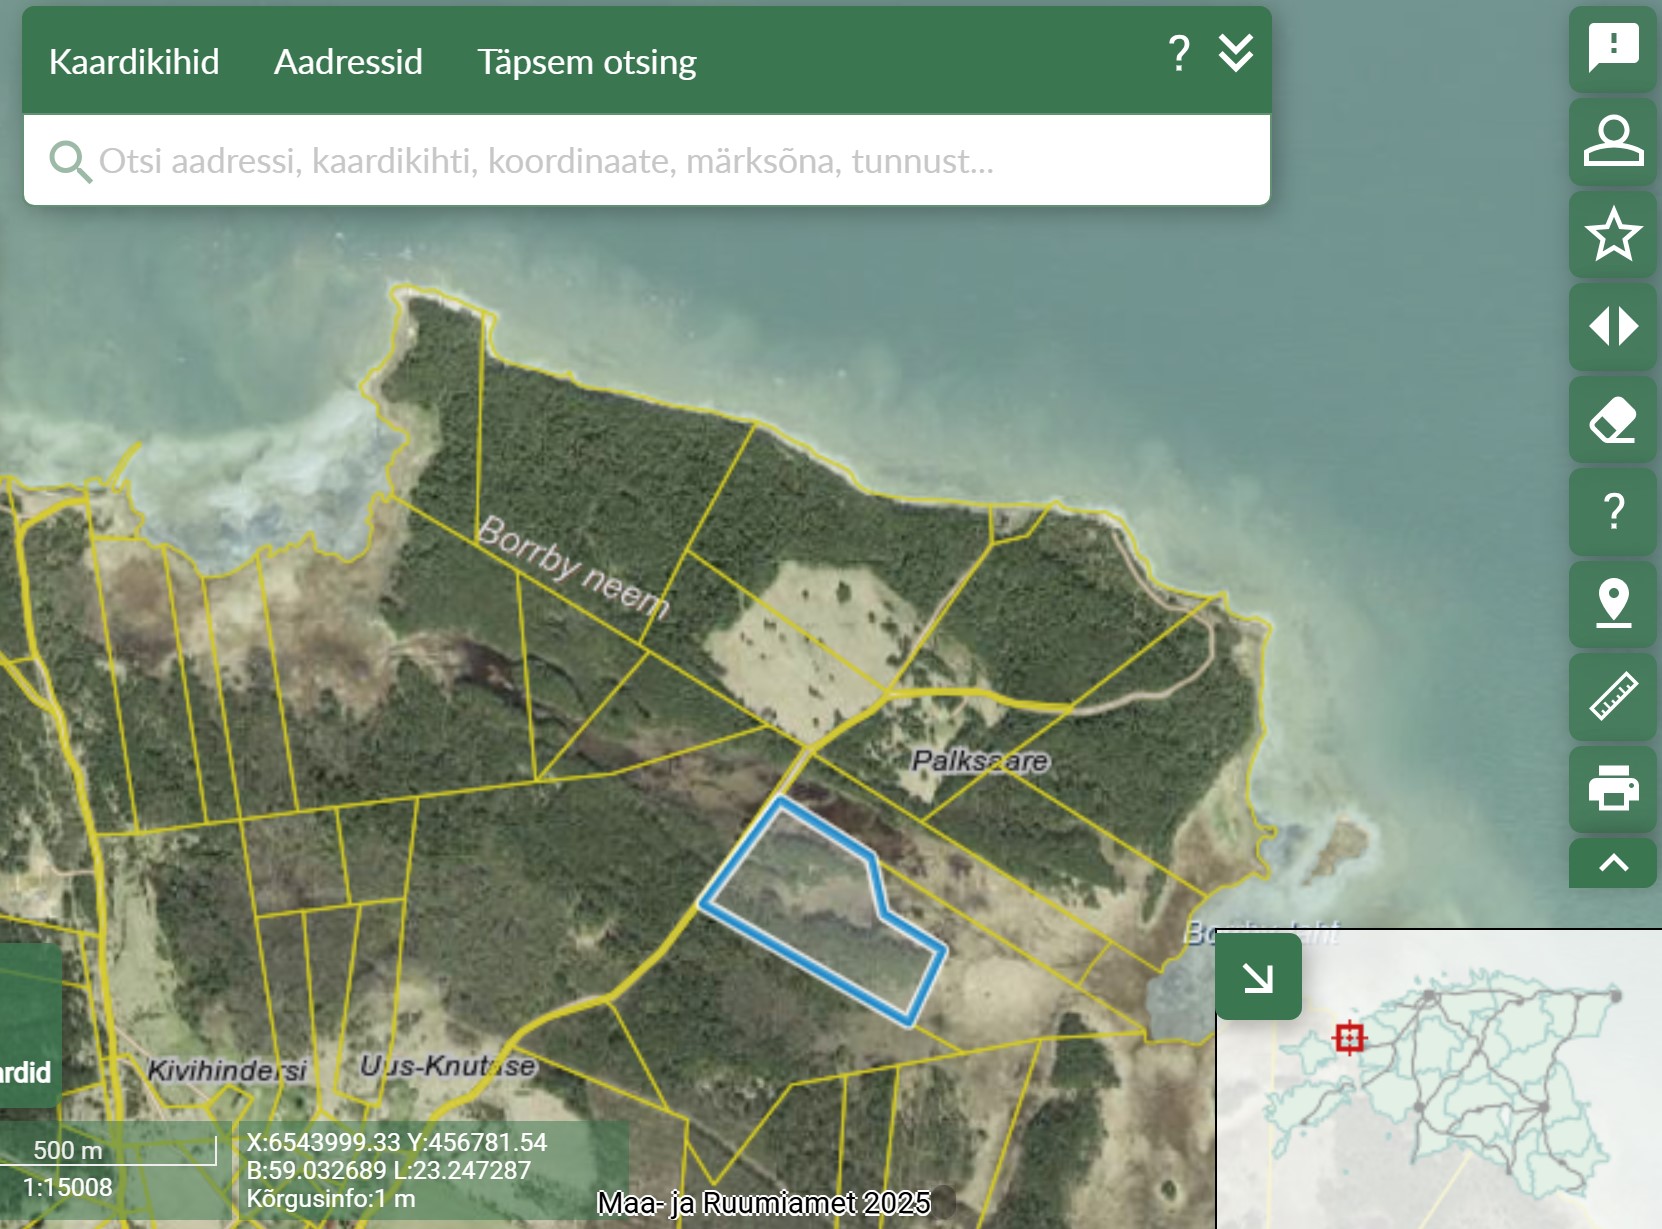Collapse the right toolbar with up chevron

1612,864
